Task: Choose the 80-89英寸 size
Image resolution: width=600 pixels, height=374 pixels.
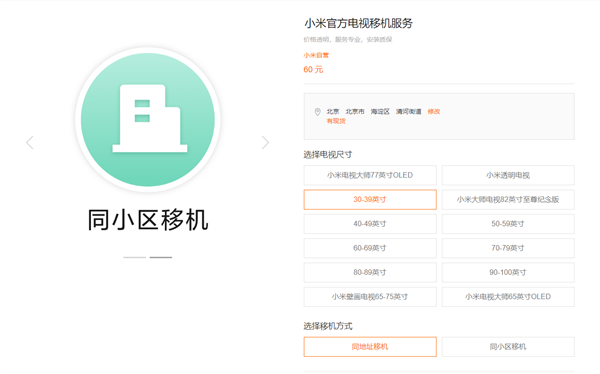Action: click(370, 273)
